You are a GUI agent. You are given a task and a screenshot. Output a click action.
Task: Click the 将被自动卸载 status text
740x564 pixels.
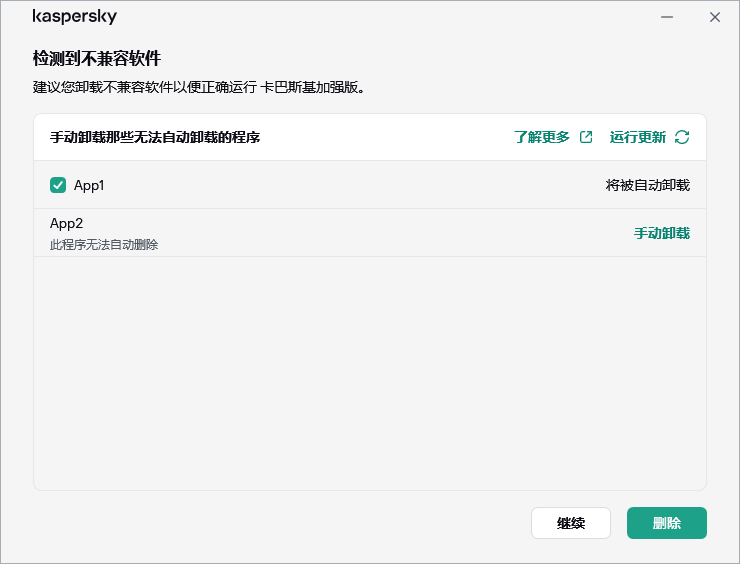pyautogui.click(x=647, y=185)
